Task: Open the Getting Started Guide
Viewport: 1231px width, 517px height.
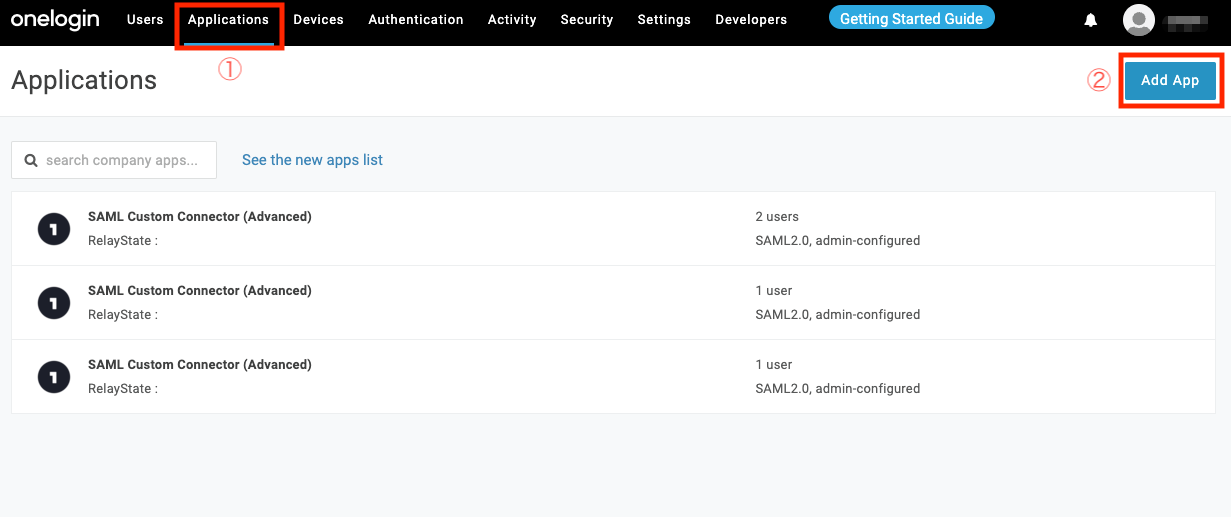Action: pyautogui.click(x=912, y=19)
